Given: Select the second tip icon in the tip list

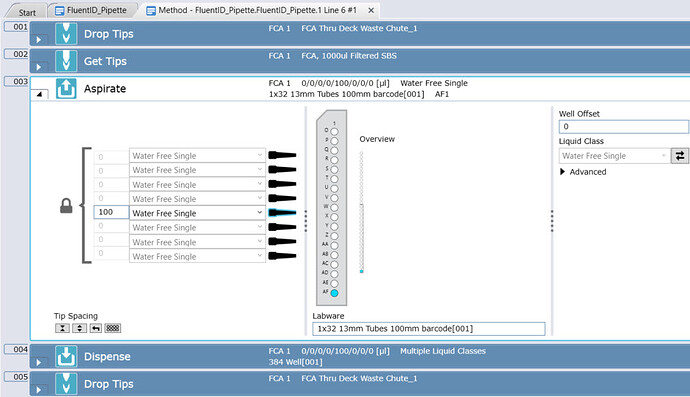Looking at the screenshot, I should [x=282, y=169].
